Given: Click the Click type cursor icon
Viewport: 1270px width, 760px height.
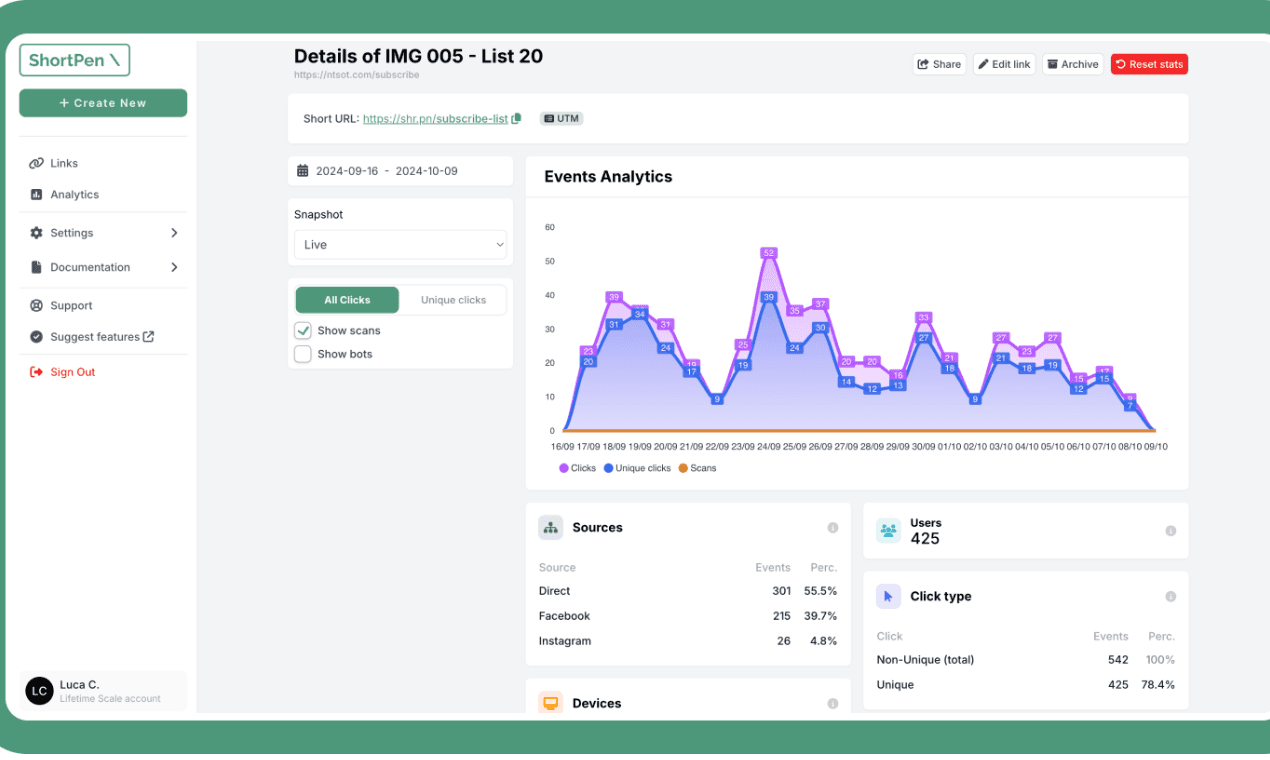Looking at the screenshot, I should click(x=888, y=596).
